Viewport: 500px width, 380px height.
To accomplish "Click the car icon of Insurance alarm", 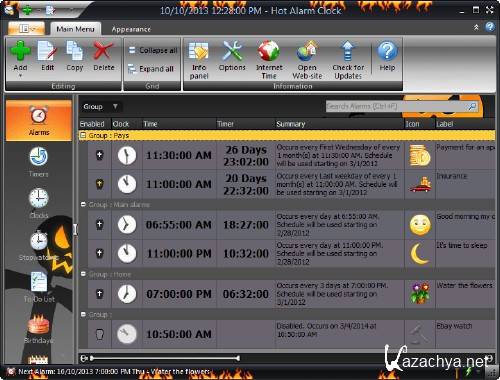I will click(x=420, y=185).
